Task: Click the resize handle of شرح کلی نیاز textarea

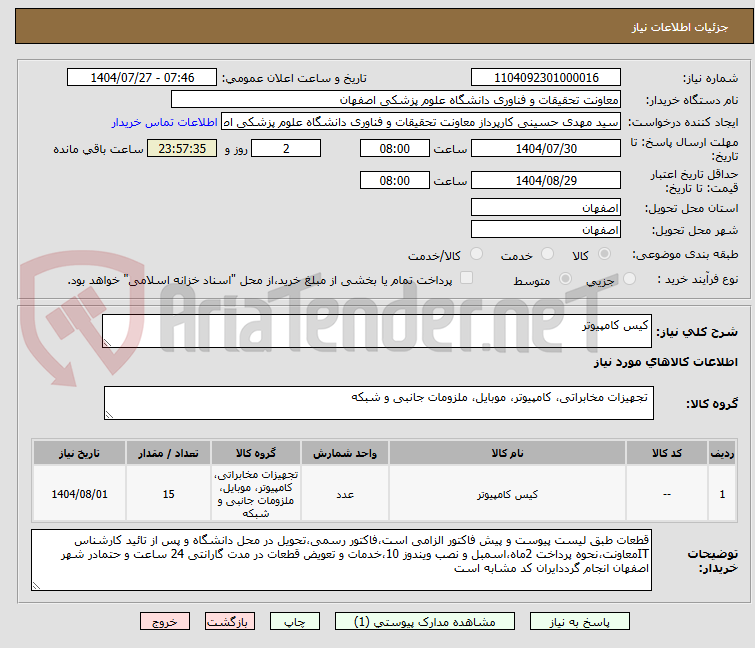Action: pos(107,342)
